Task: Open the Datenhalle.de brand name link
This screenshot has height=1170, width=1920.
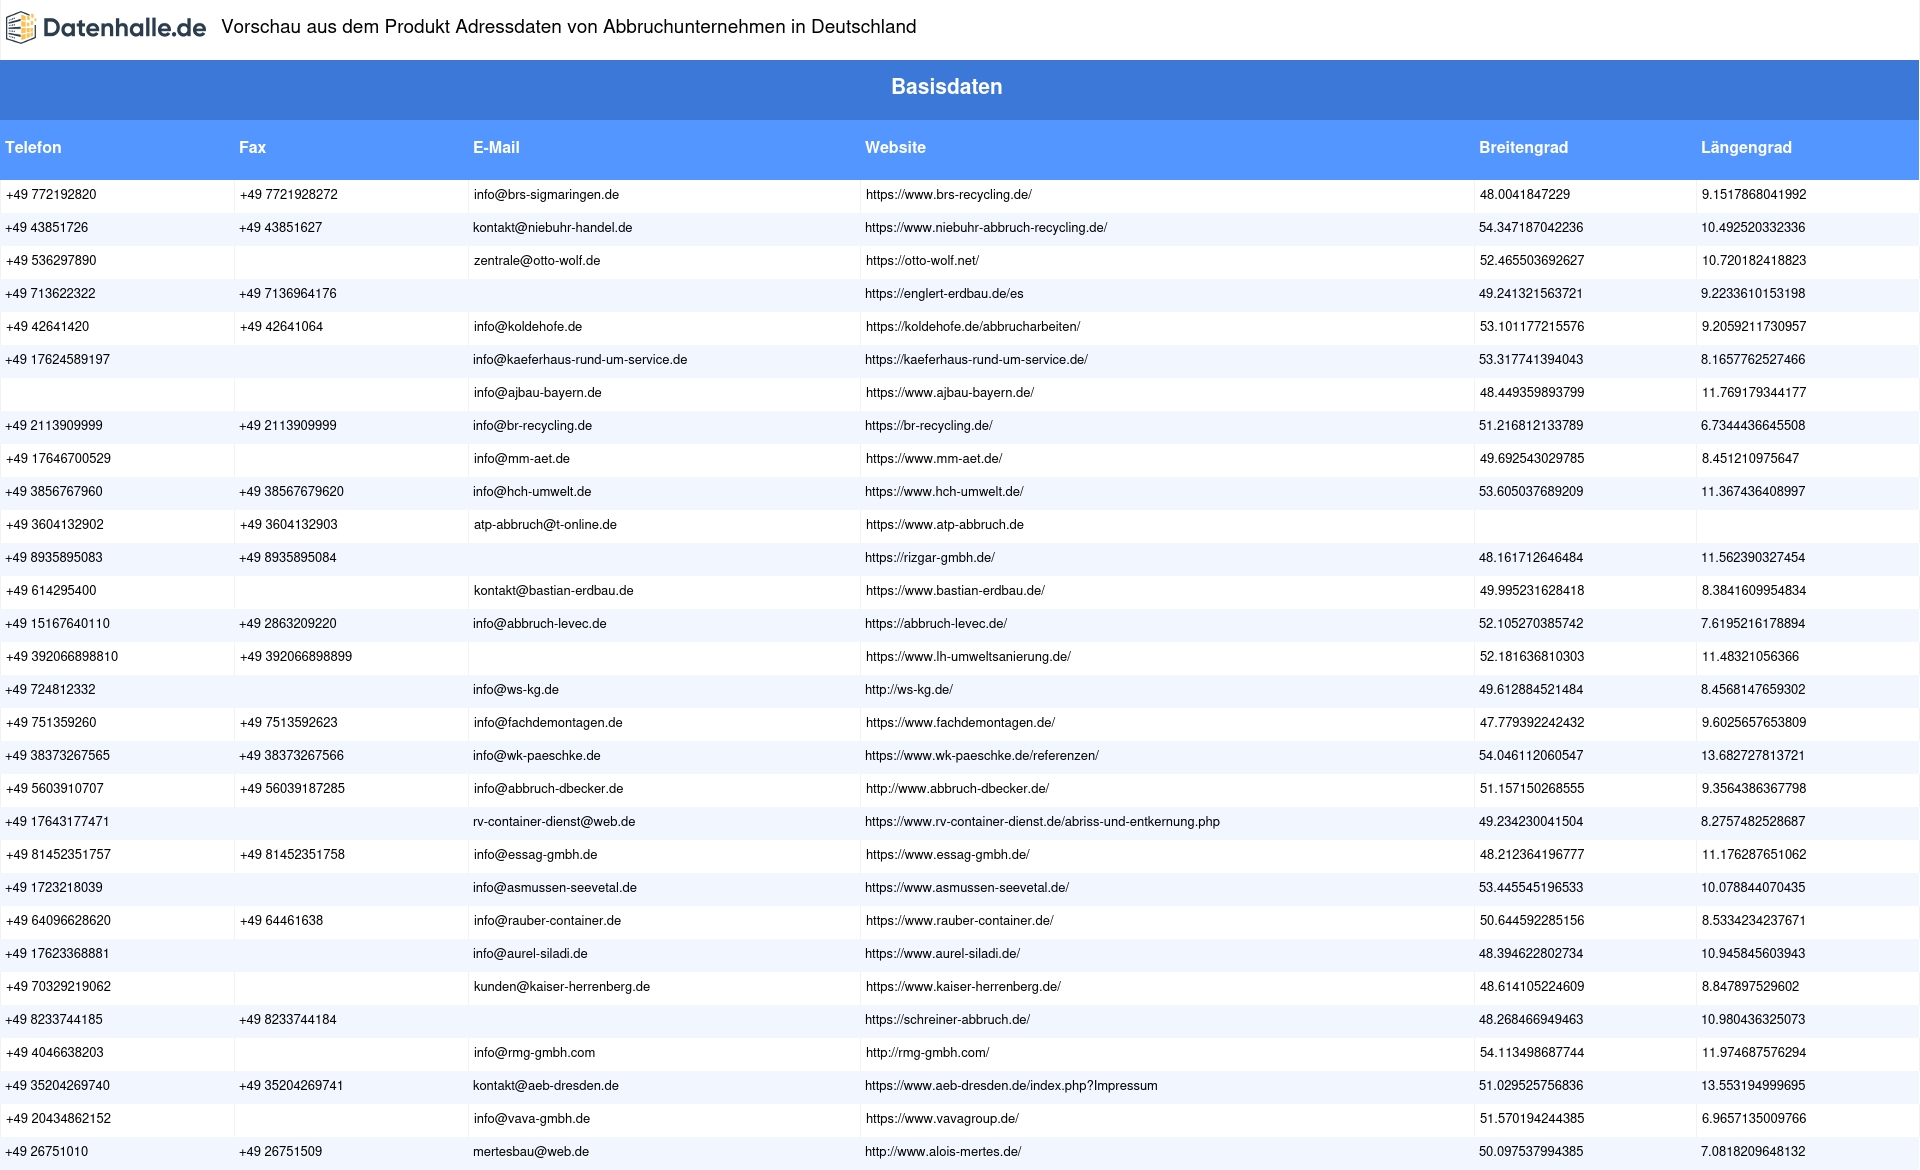Action: click(124, 28)
